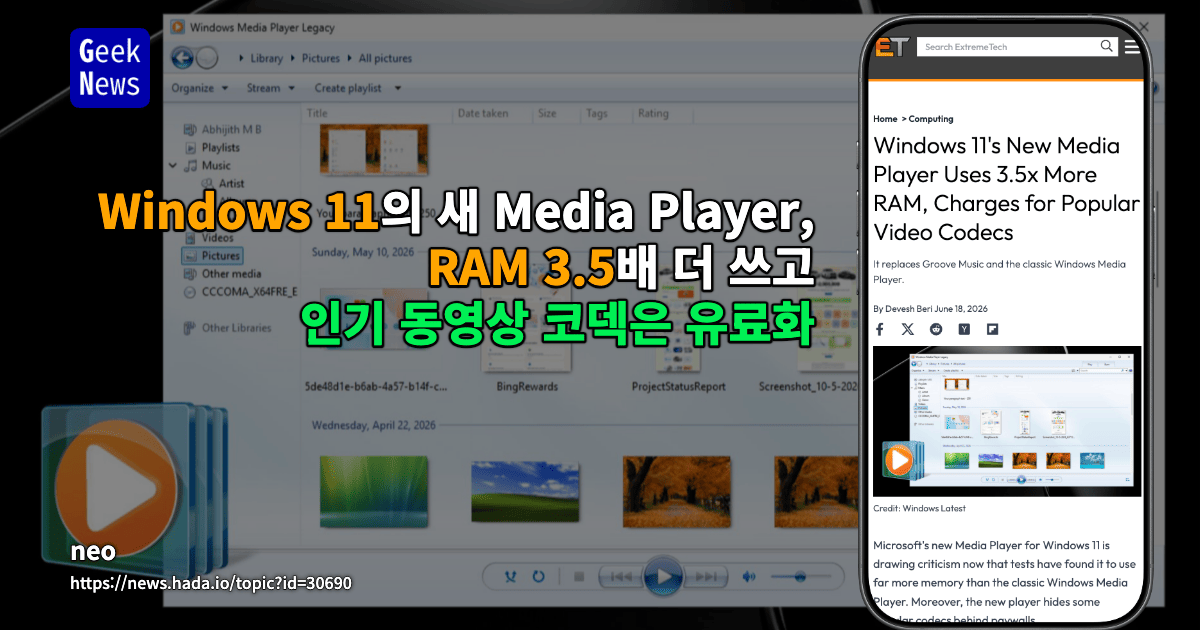
Task: Select Abhijith M B library node
Action: (221, 129)
